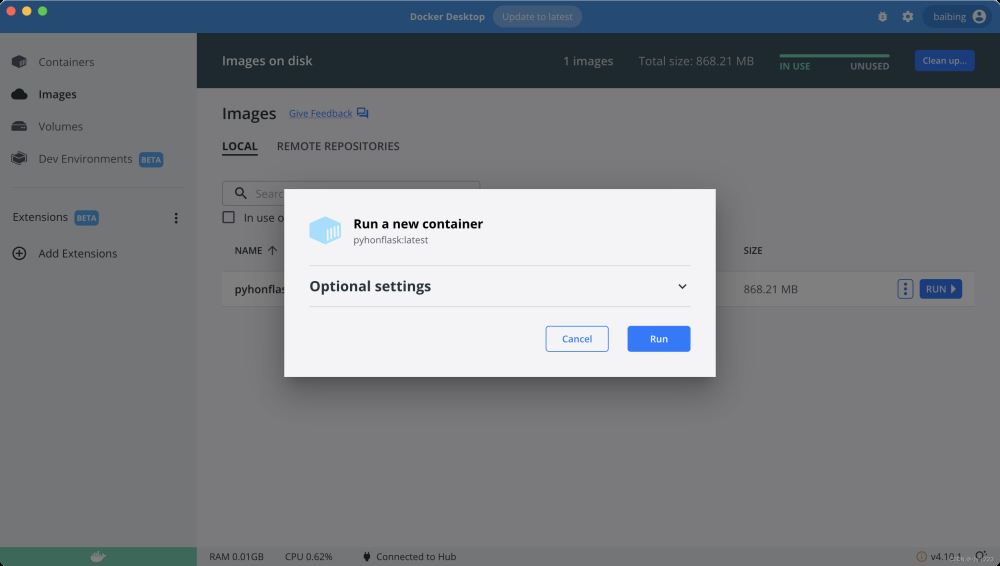Image resolution: width=1000 pixels, height=566 pixels.
Task: Open the Volumes drive icon
Action: 19,126
